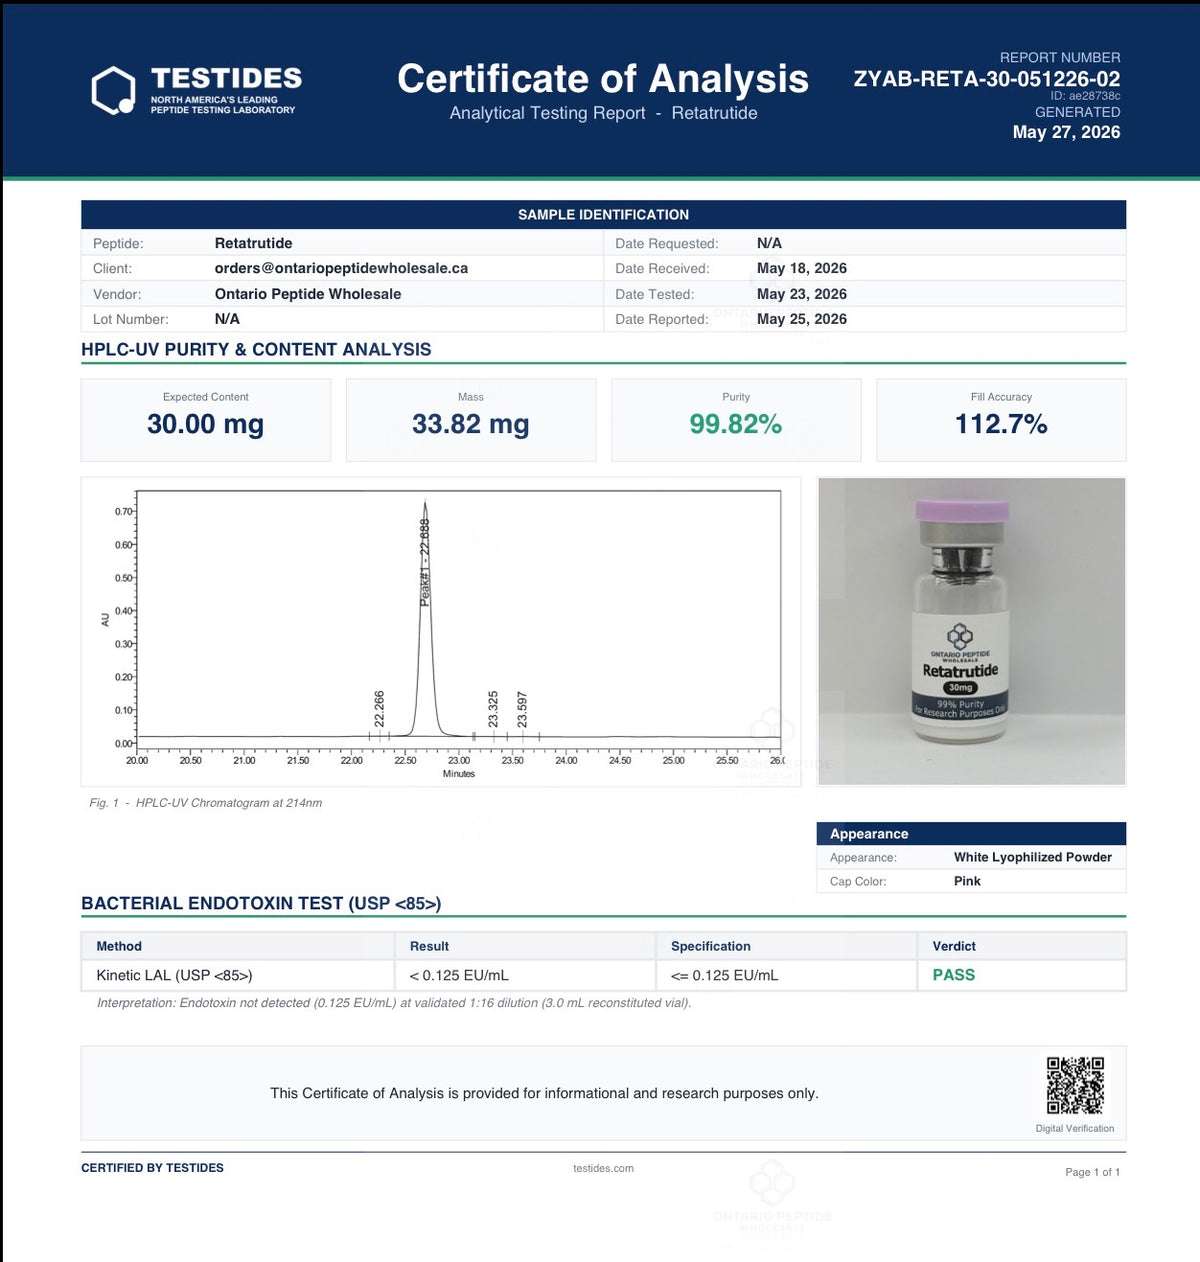The width and height of the screenshot is (1200, 1262).
Task: Click White Lyophilized Powder value
Action: (x=1033, y=857)
